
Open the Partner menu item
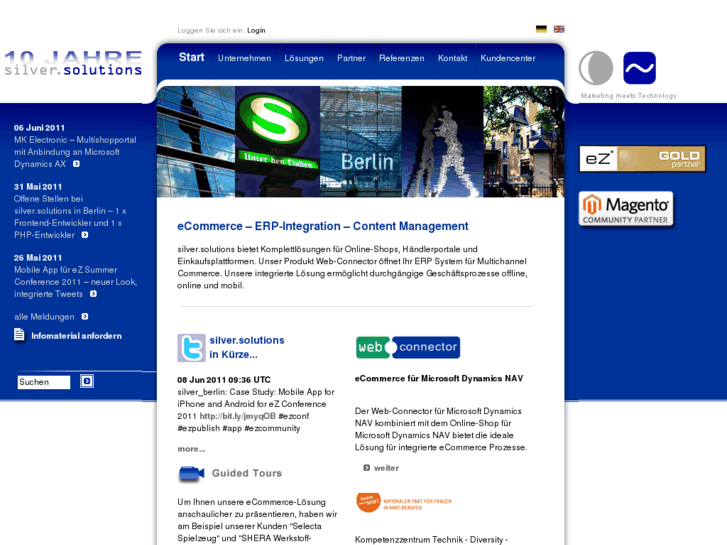pyautogui.click(x=351, y=58)
